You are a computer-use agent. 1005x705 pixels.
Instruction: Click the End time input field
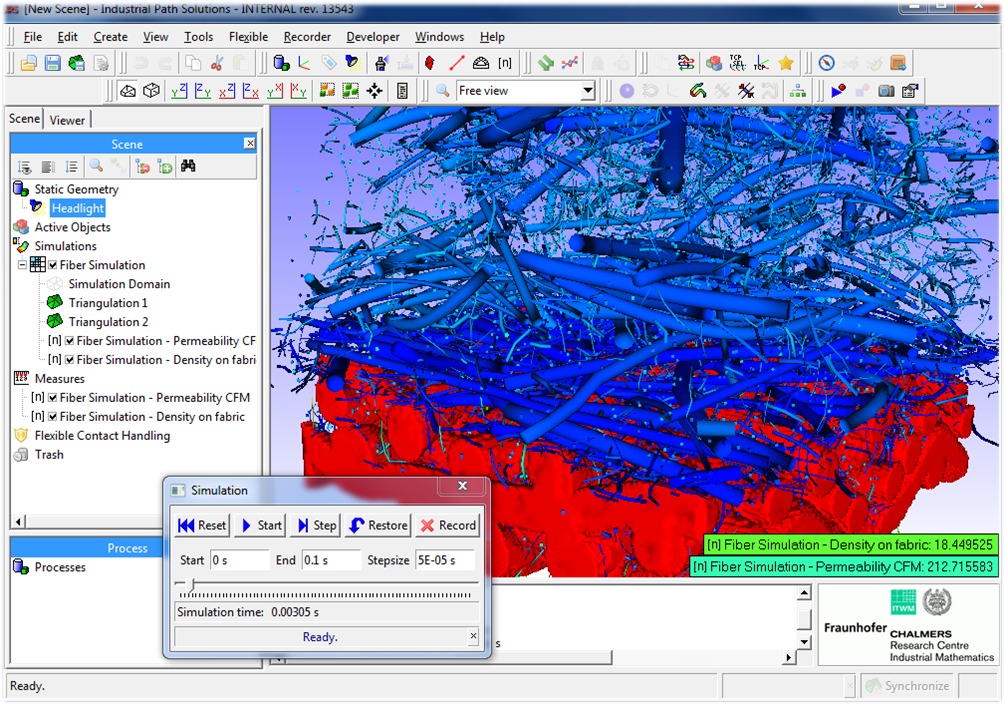330,560
